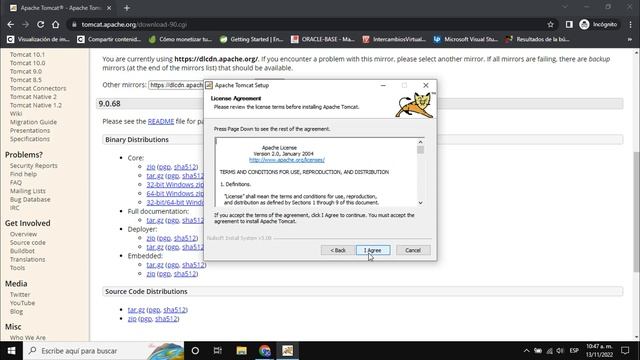Open the 'Visualización de im...' bookmark
This screenshot has width=640, height=360.
(39, 39)
